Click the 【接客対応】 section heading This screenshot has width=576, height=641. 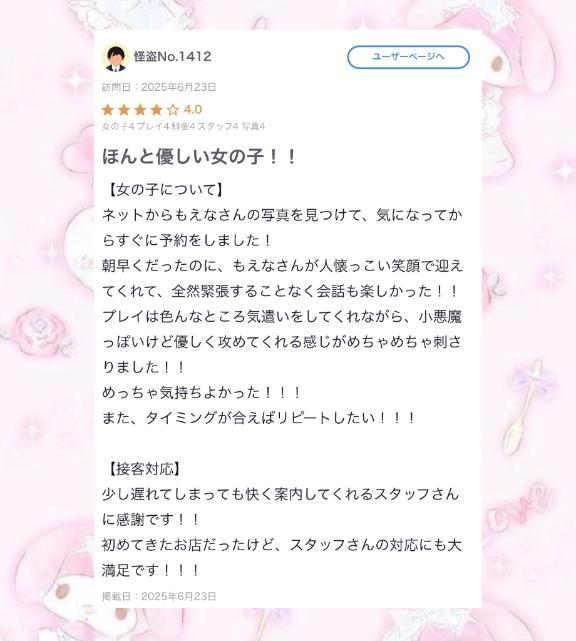tap(143, 468)
